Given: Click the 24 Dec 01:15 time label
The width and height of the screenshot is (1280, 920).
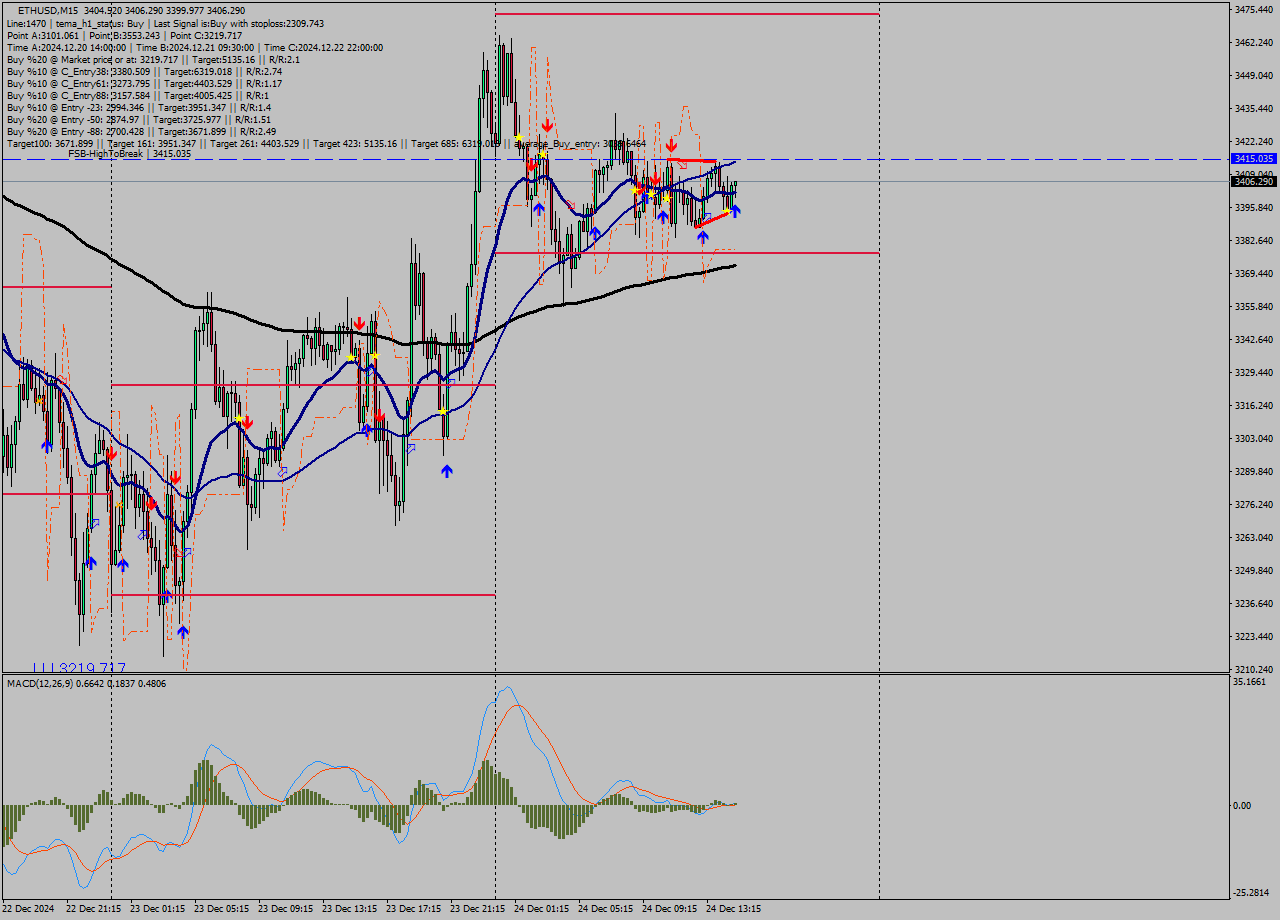Looking at the screenshot, I should coord(542,909).
